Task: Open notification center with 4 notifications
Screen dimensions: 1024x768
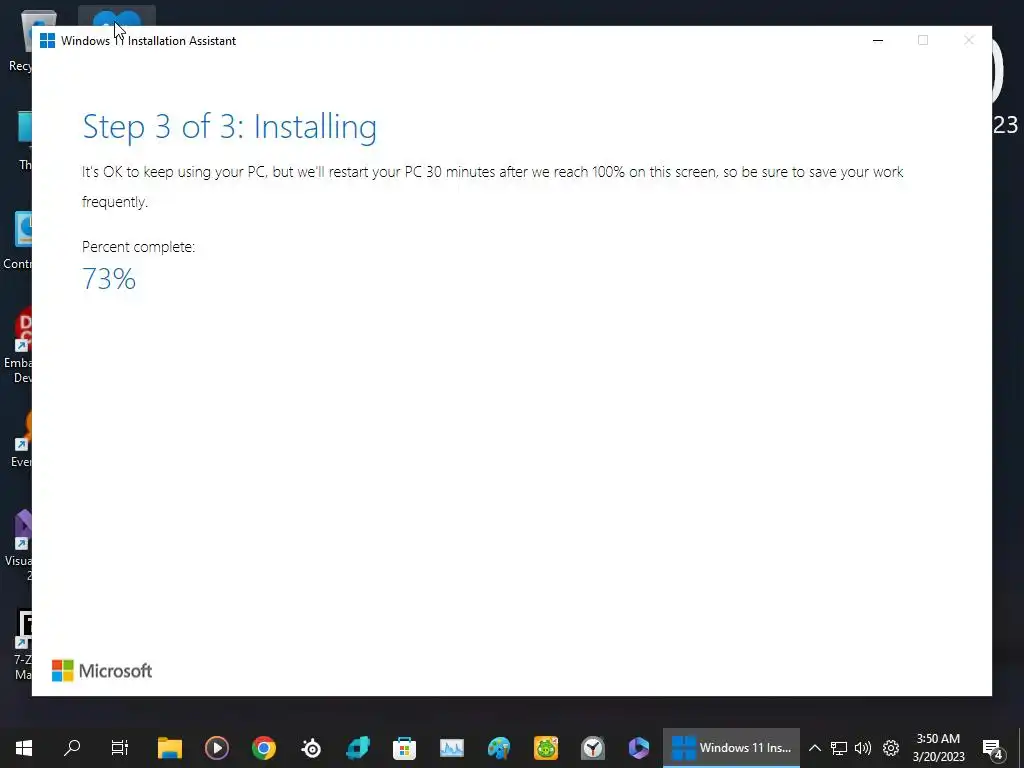Action: click(x=993, y=748)
